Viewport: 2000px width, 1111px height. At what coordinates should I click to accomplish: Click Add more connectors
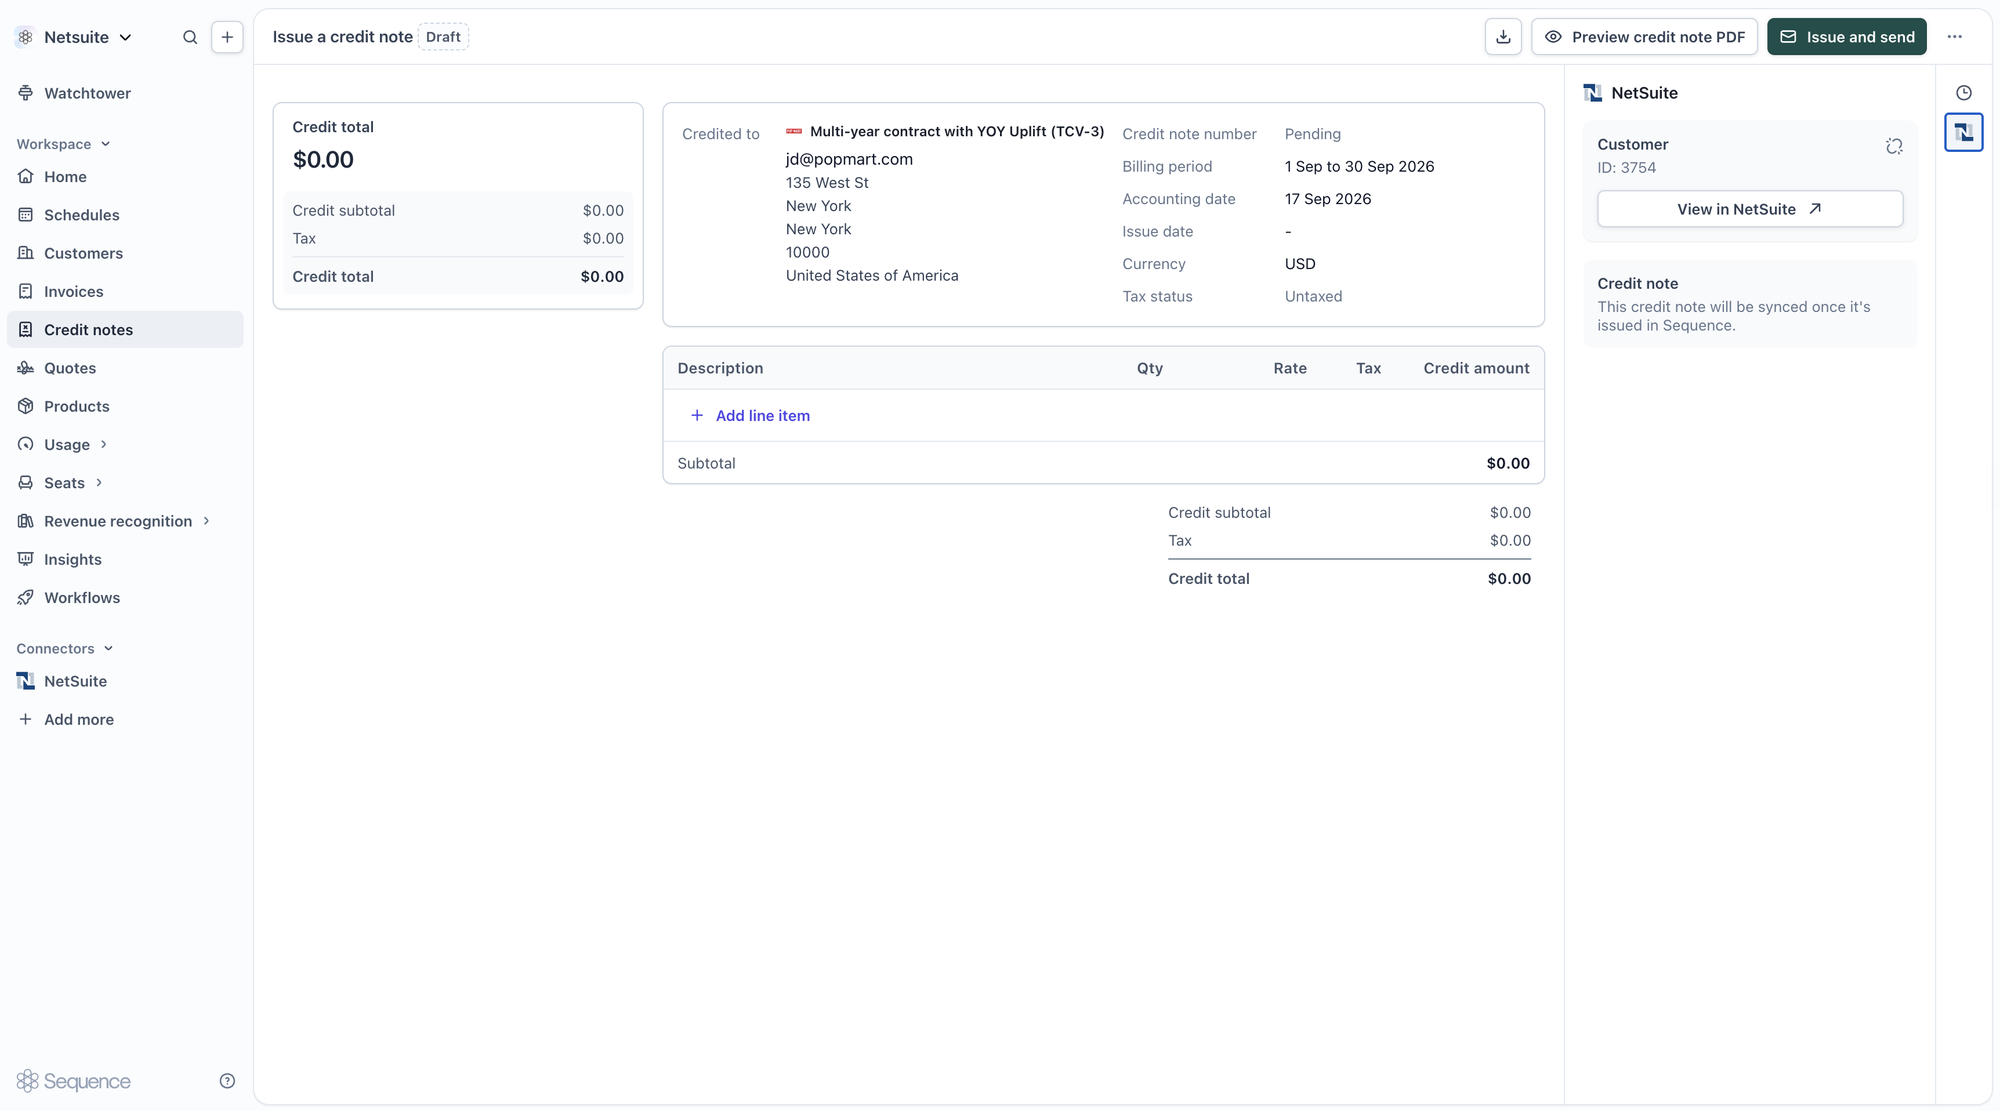[78, 720]
